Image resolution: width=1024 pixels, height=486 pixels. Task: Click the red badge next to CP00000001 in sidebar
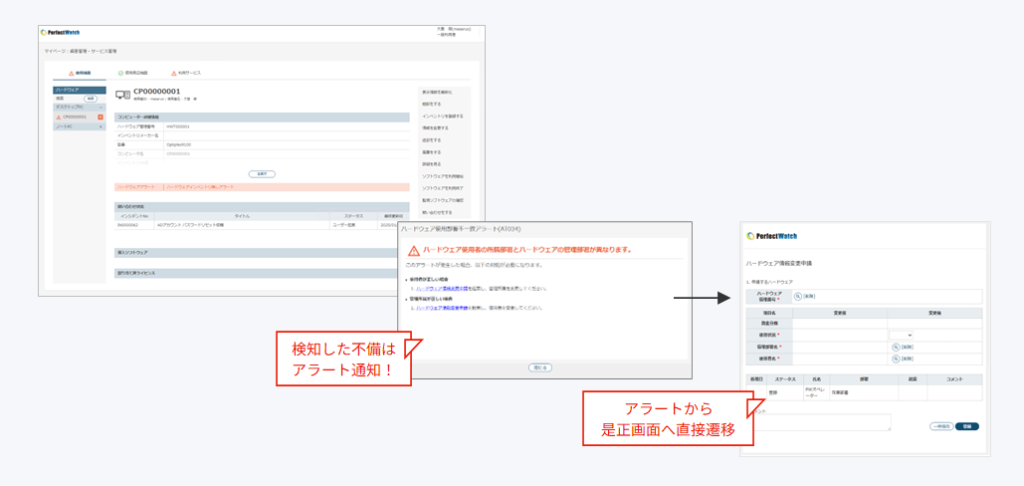(100, 117)
